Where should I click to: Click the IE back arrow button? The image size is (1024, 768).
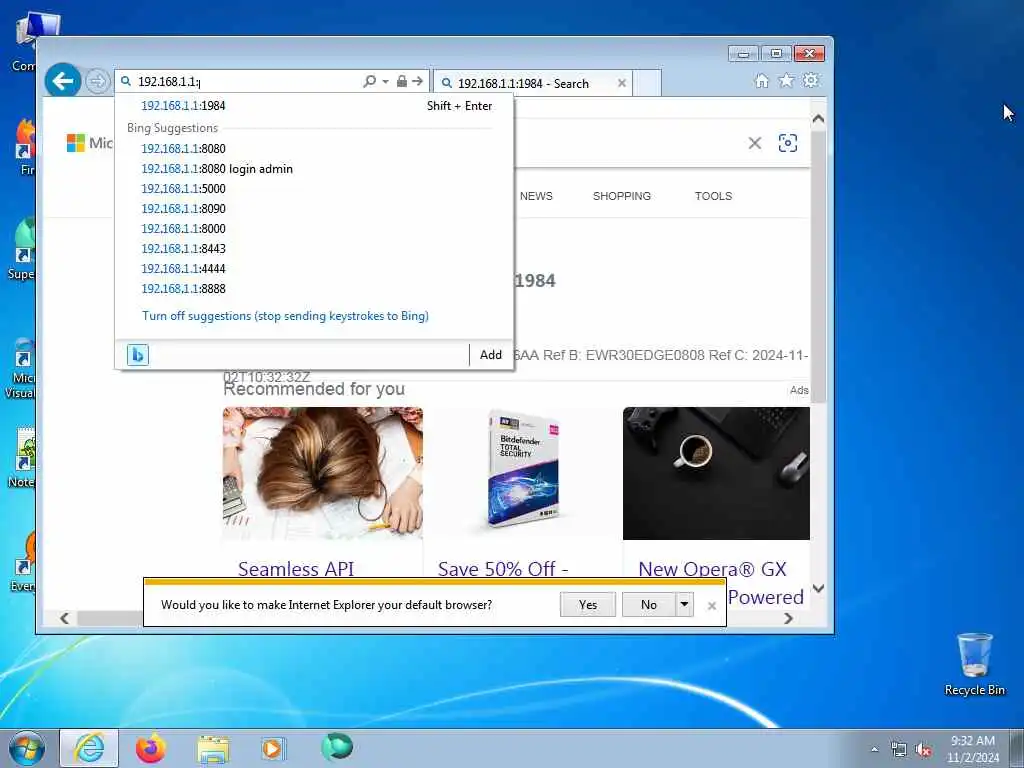tap(63, 81)
